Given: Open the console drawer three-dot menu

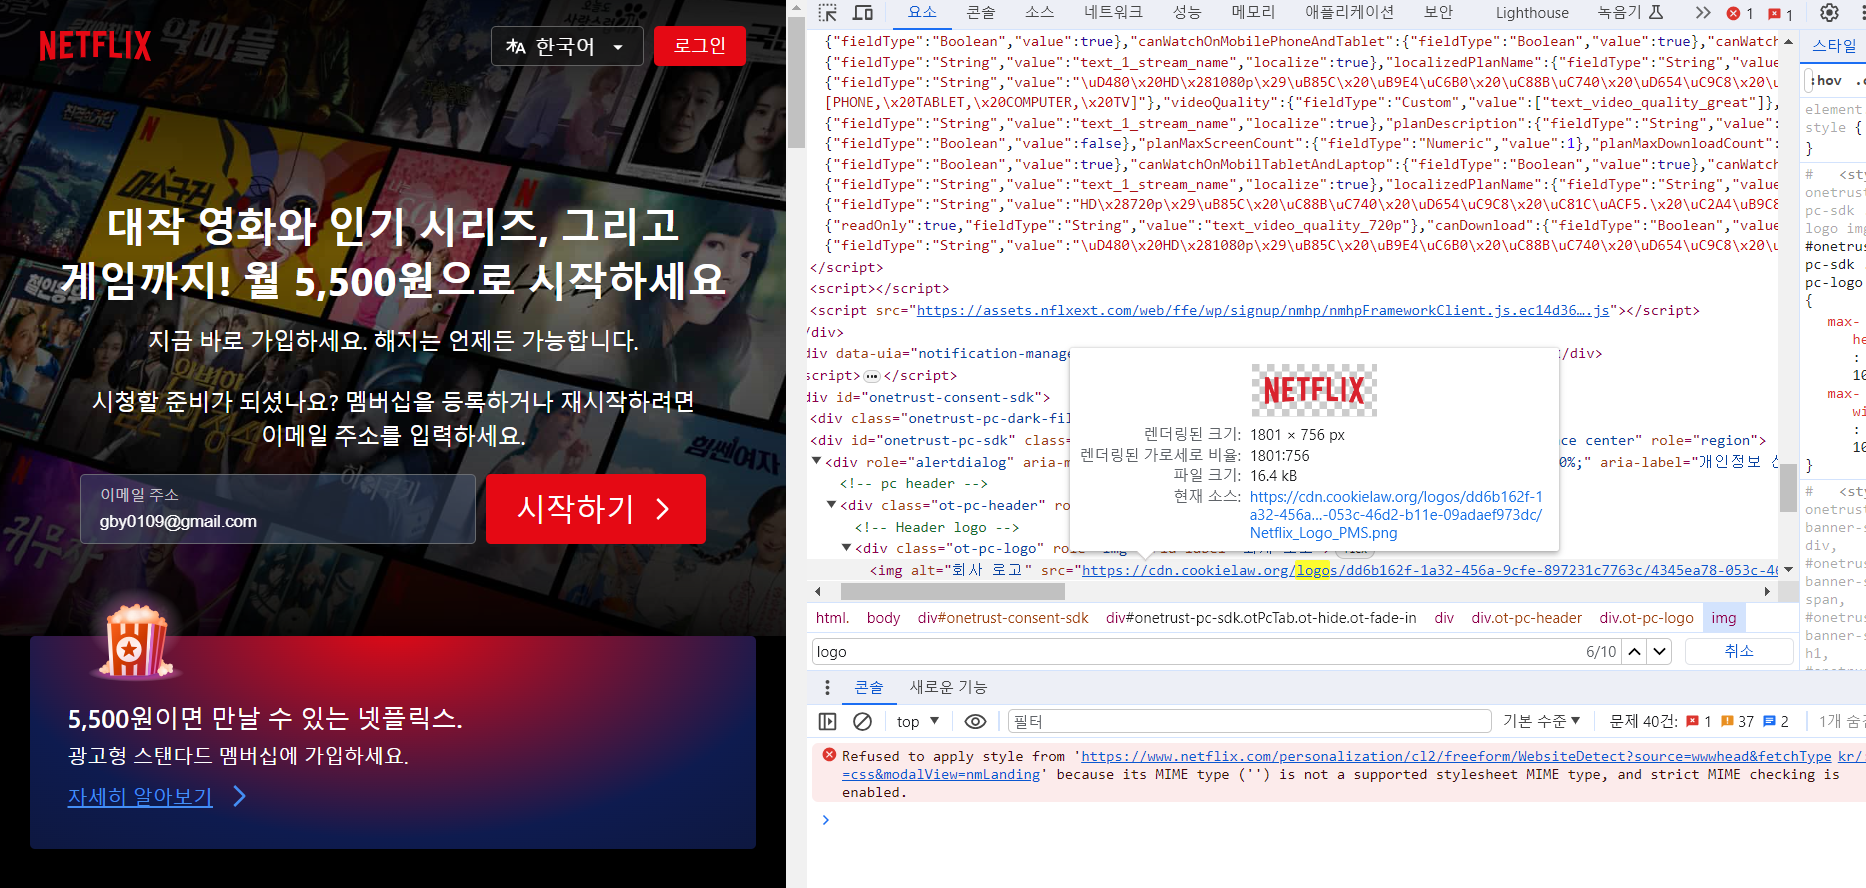Looking at the screenshot, I should (827, 687).
